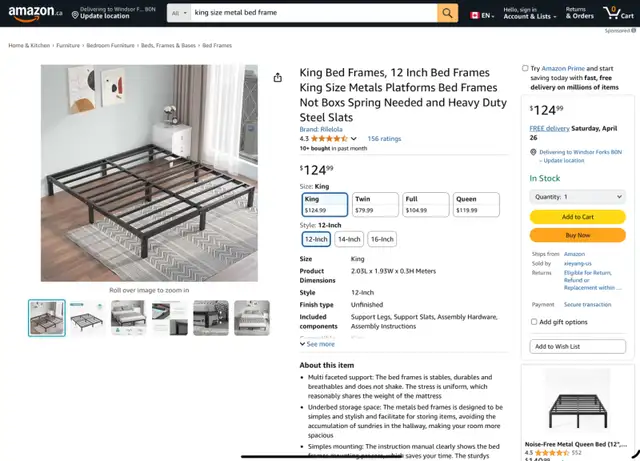Select the Try Amazon Prime radio option

pyautogui.click(x=526, y=69)
